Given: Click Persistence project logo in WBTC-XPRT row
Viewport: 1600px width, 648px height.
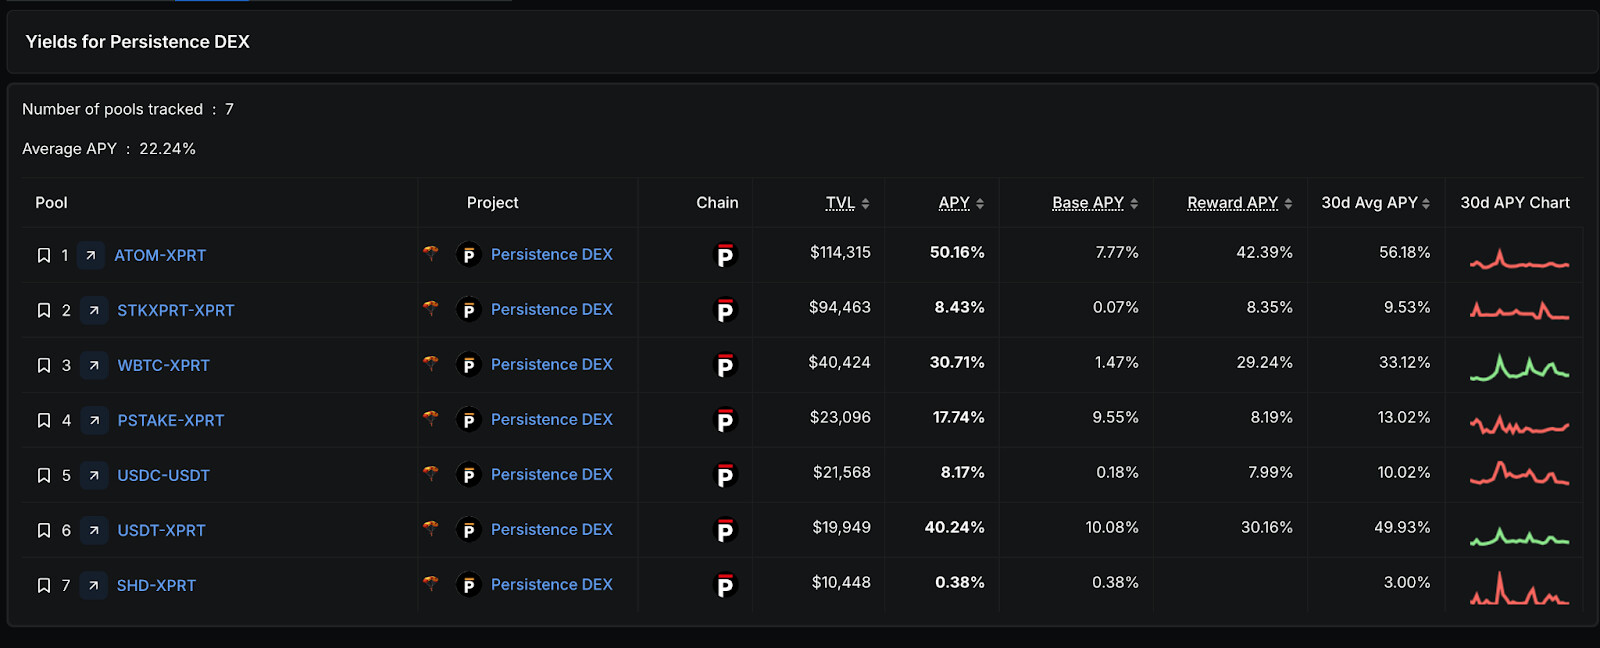Looking at the screenshot, I should point(468,365).
